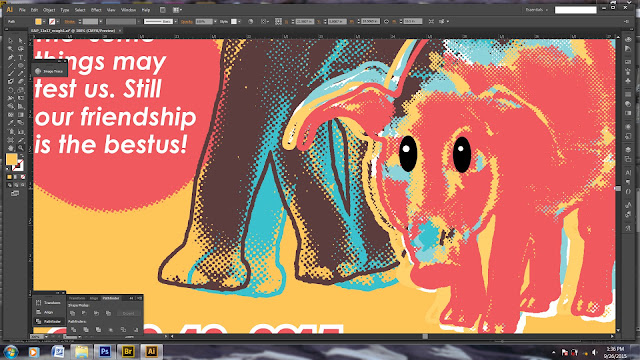Select the Hand tool
640x360 pixels.
pos(11,148)
